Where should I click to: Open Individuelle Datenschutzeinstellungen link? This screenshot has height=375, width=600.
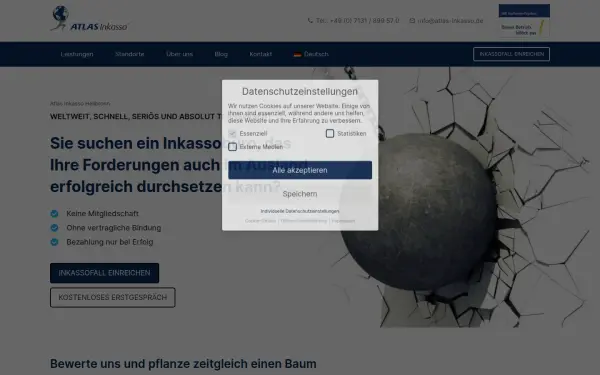(300, 211)
